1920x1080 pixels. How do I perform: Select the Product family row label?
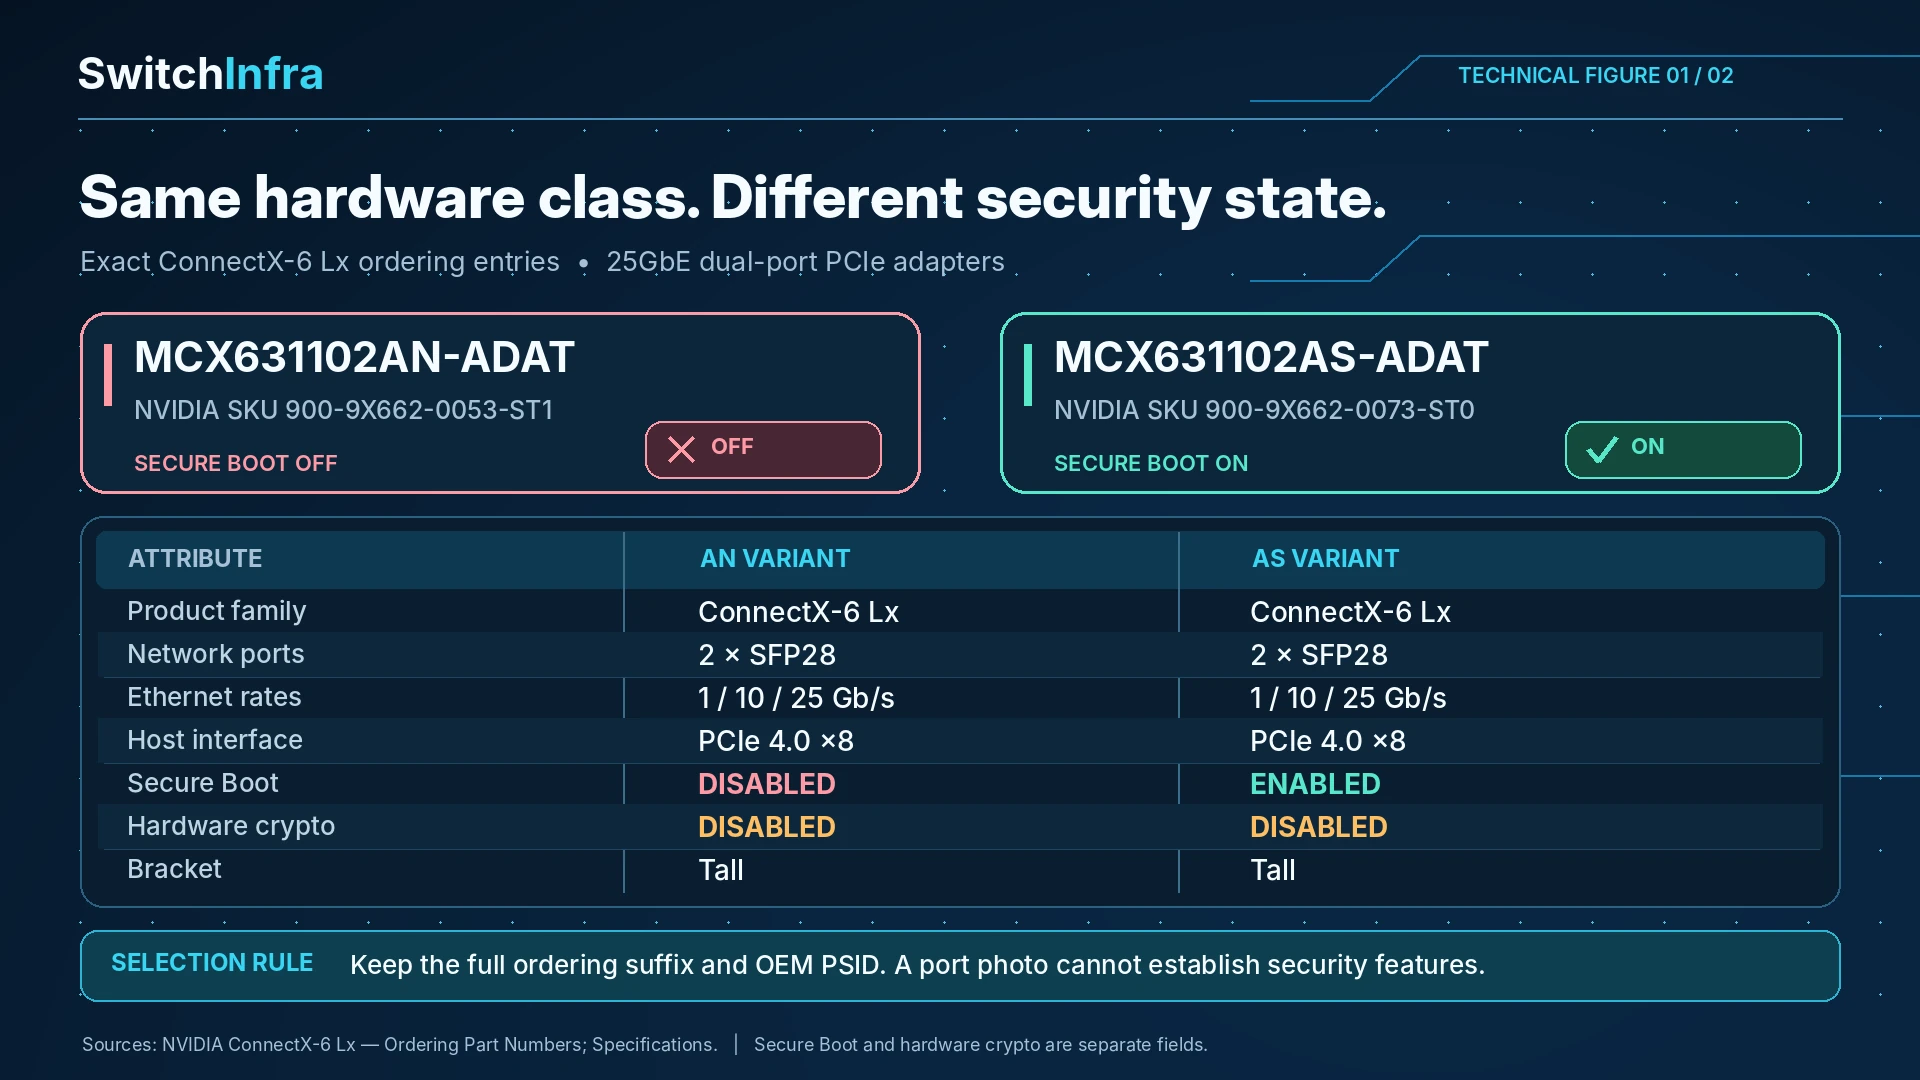click(217, 611)
